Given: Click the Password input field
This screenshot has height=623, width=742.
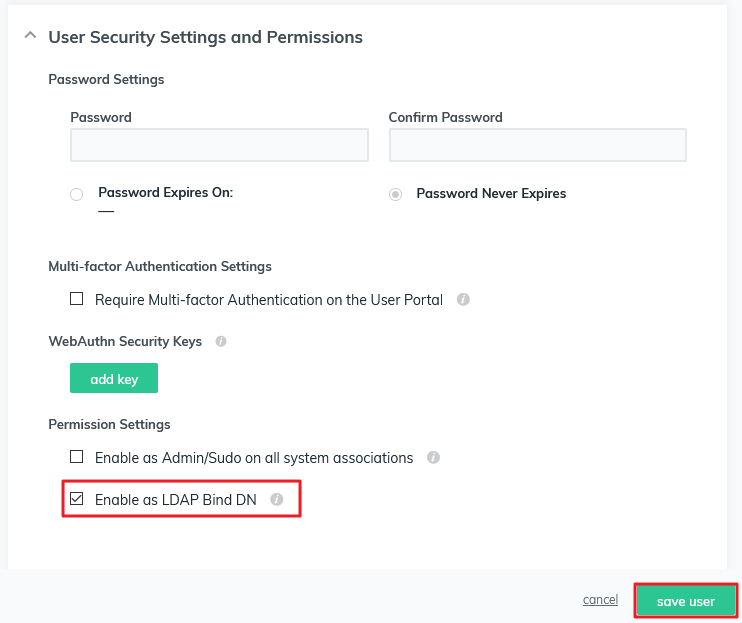Looking at the screenshot, I should coord(219,145).
